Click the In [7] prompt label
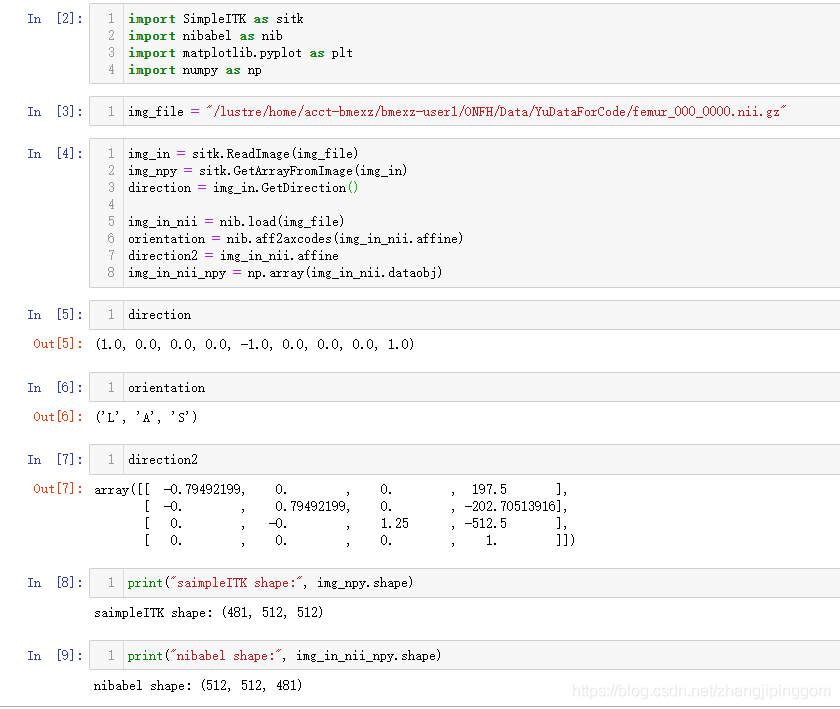 point(55,460)
